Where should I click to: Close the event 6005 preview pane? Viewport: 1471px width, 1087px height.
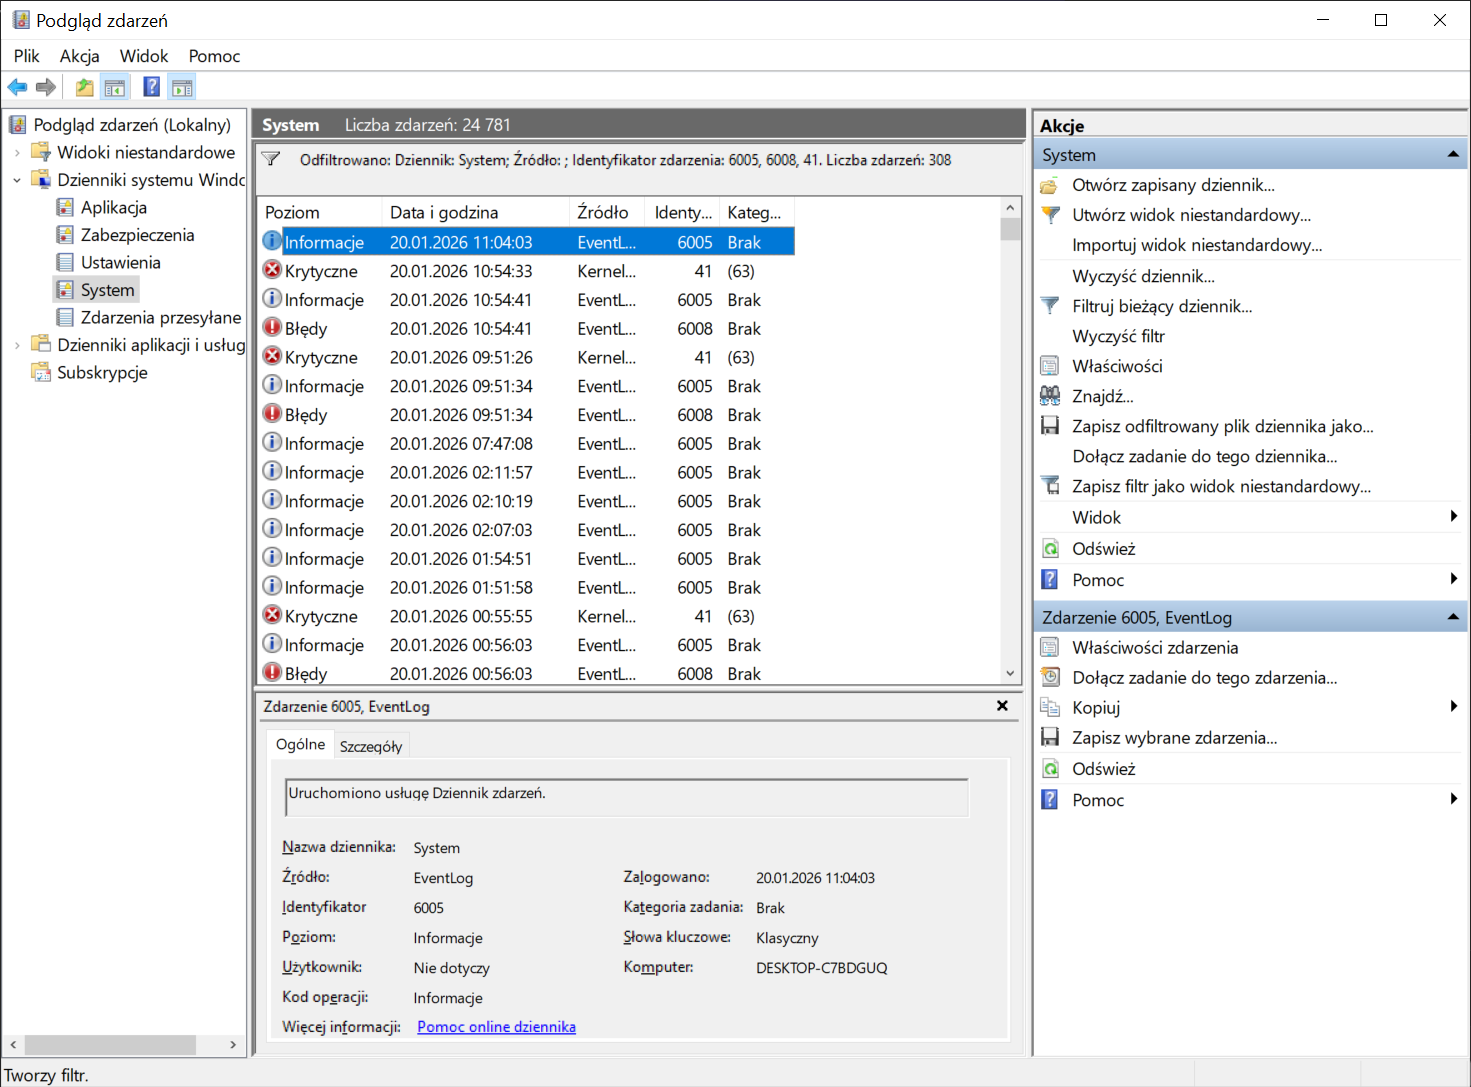pyautogui.click(x=1002, y=706)
